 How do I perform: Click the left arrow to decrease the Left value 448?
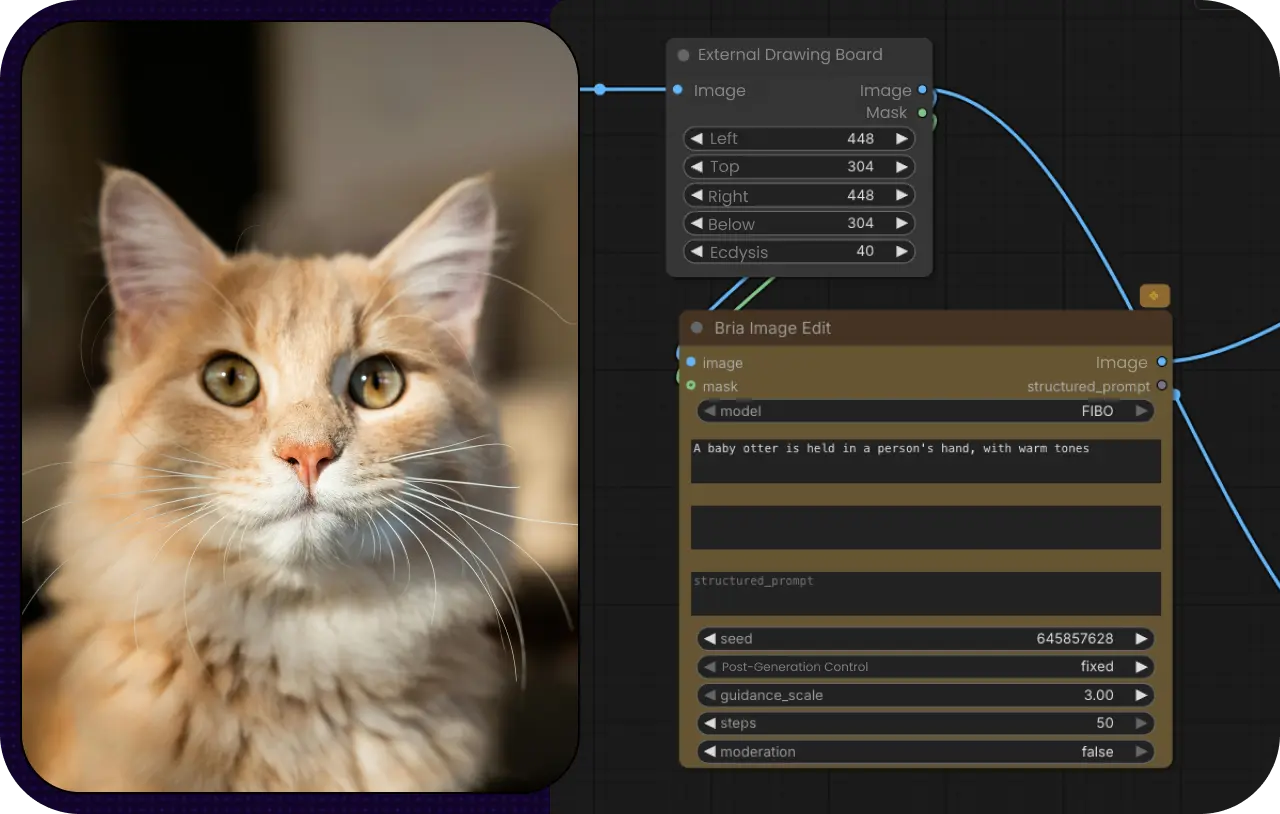coord(696,138)
